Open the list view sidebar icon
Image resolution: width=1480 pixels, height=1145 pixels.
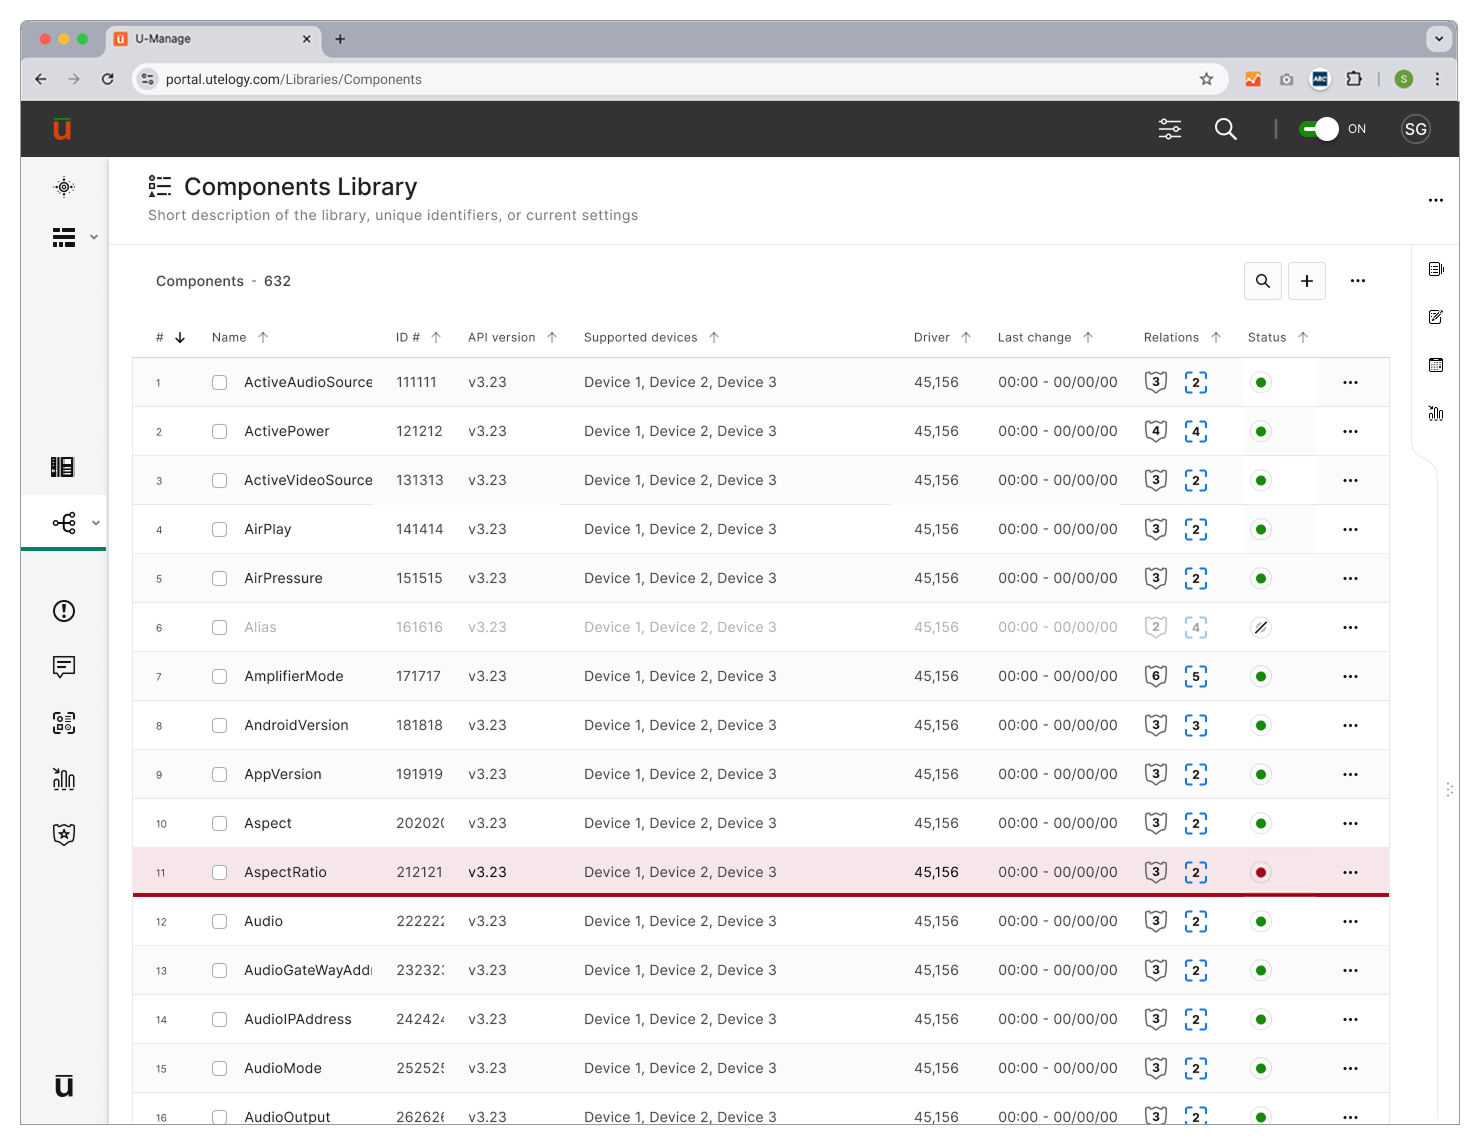[64, 237]
